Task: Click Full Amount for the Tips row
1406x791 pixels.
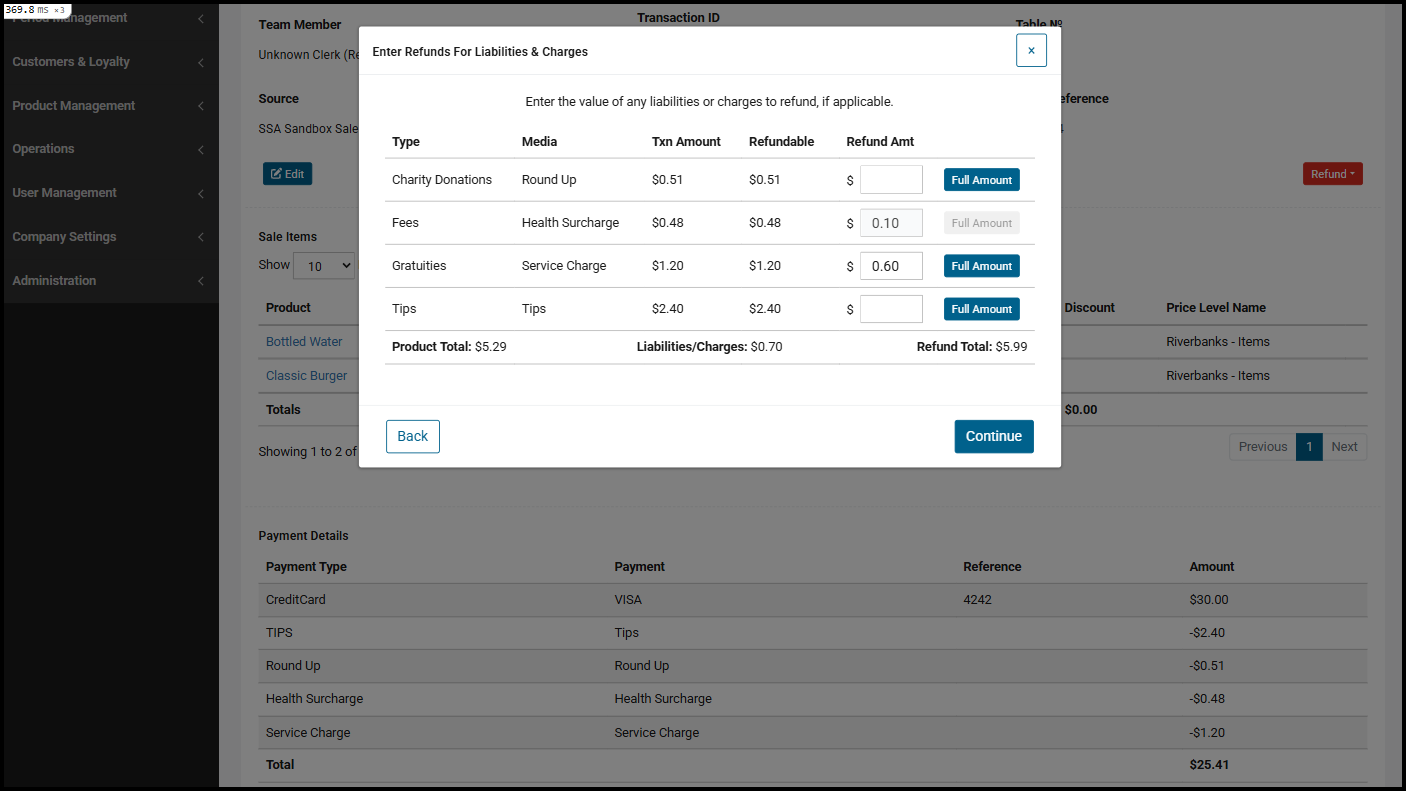Action: point(981,309)
